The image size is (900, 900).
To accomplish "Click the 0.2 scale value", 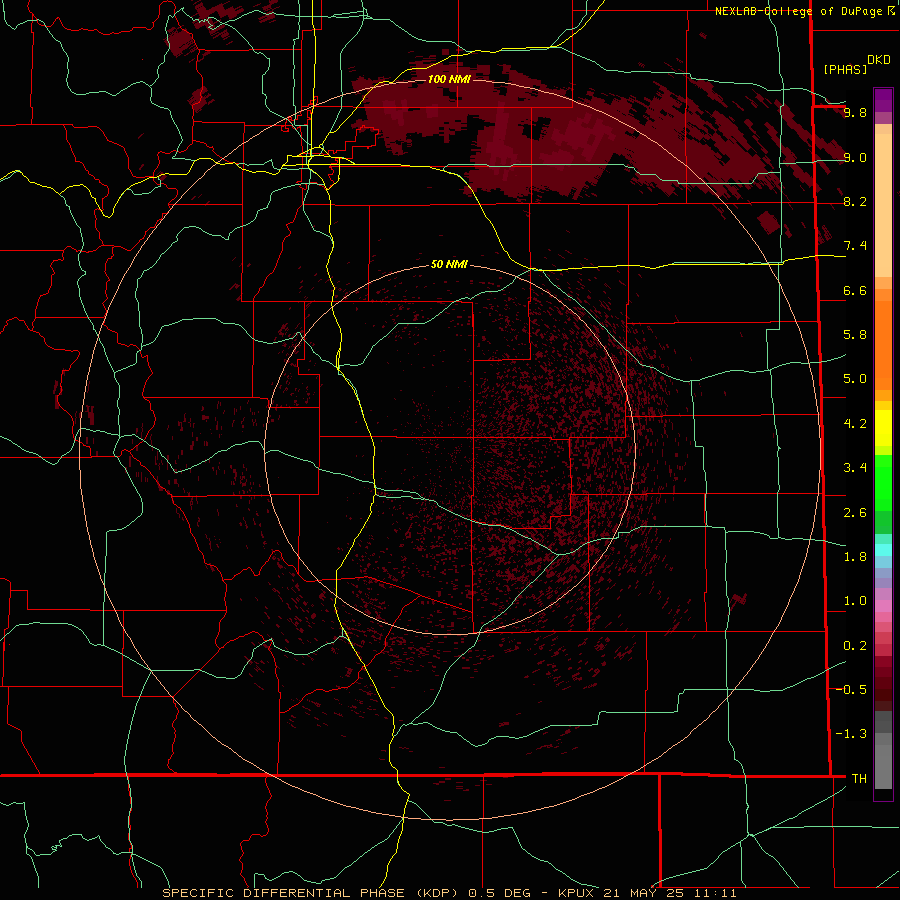I will (x=855, y=646).
